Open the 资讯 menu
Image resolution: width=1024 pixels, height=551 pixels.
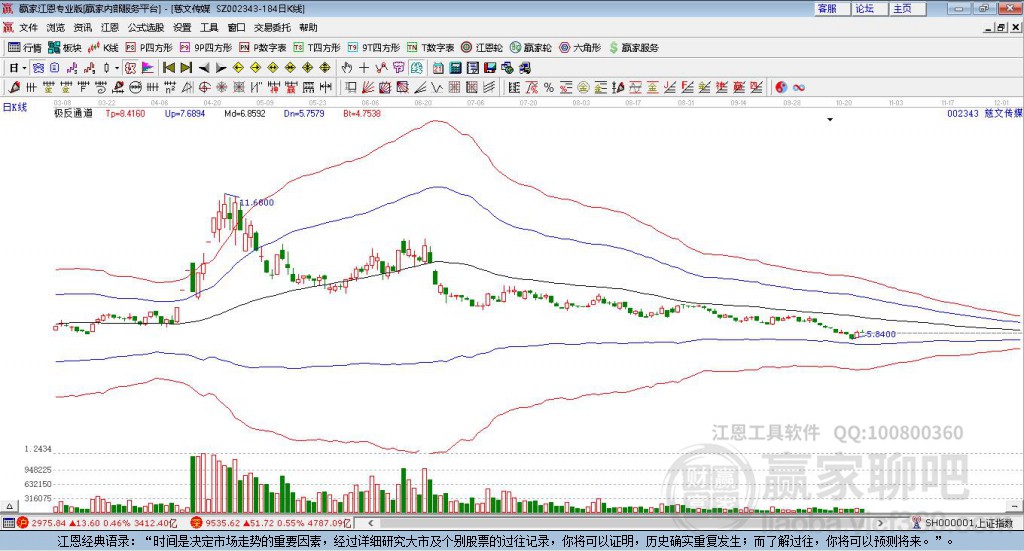83,27
